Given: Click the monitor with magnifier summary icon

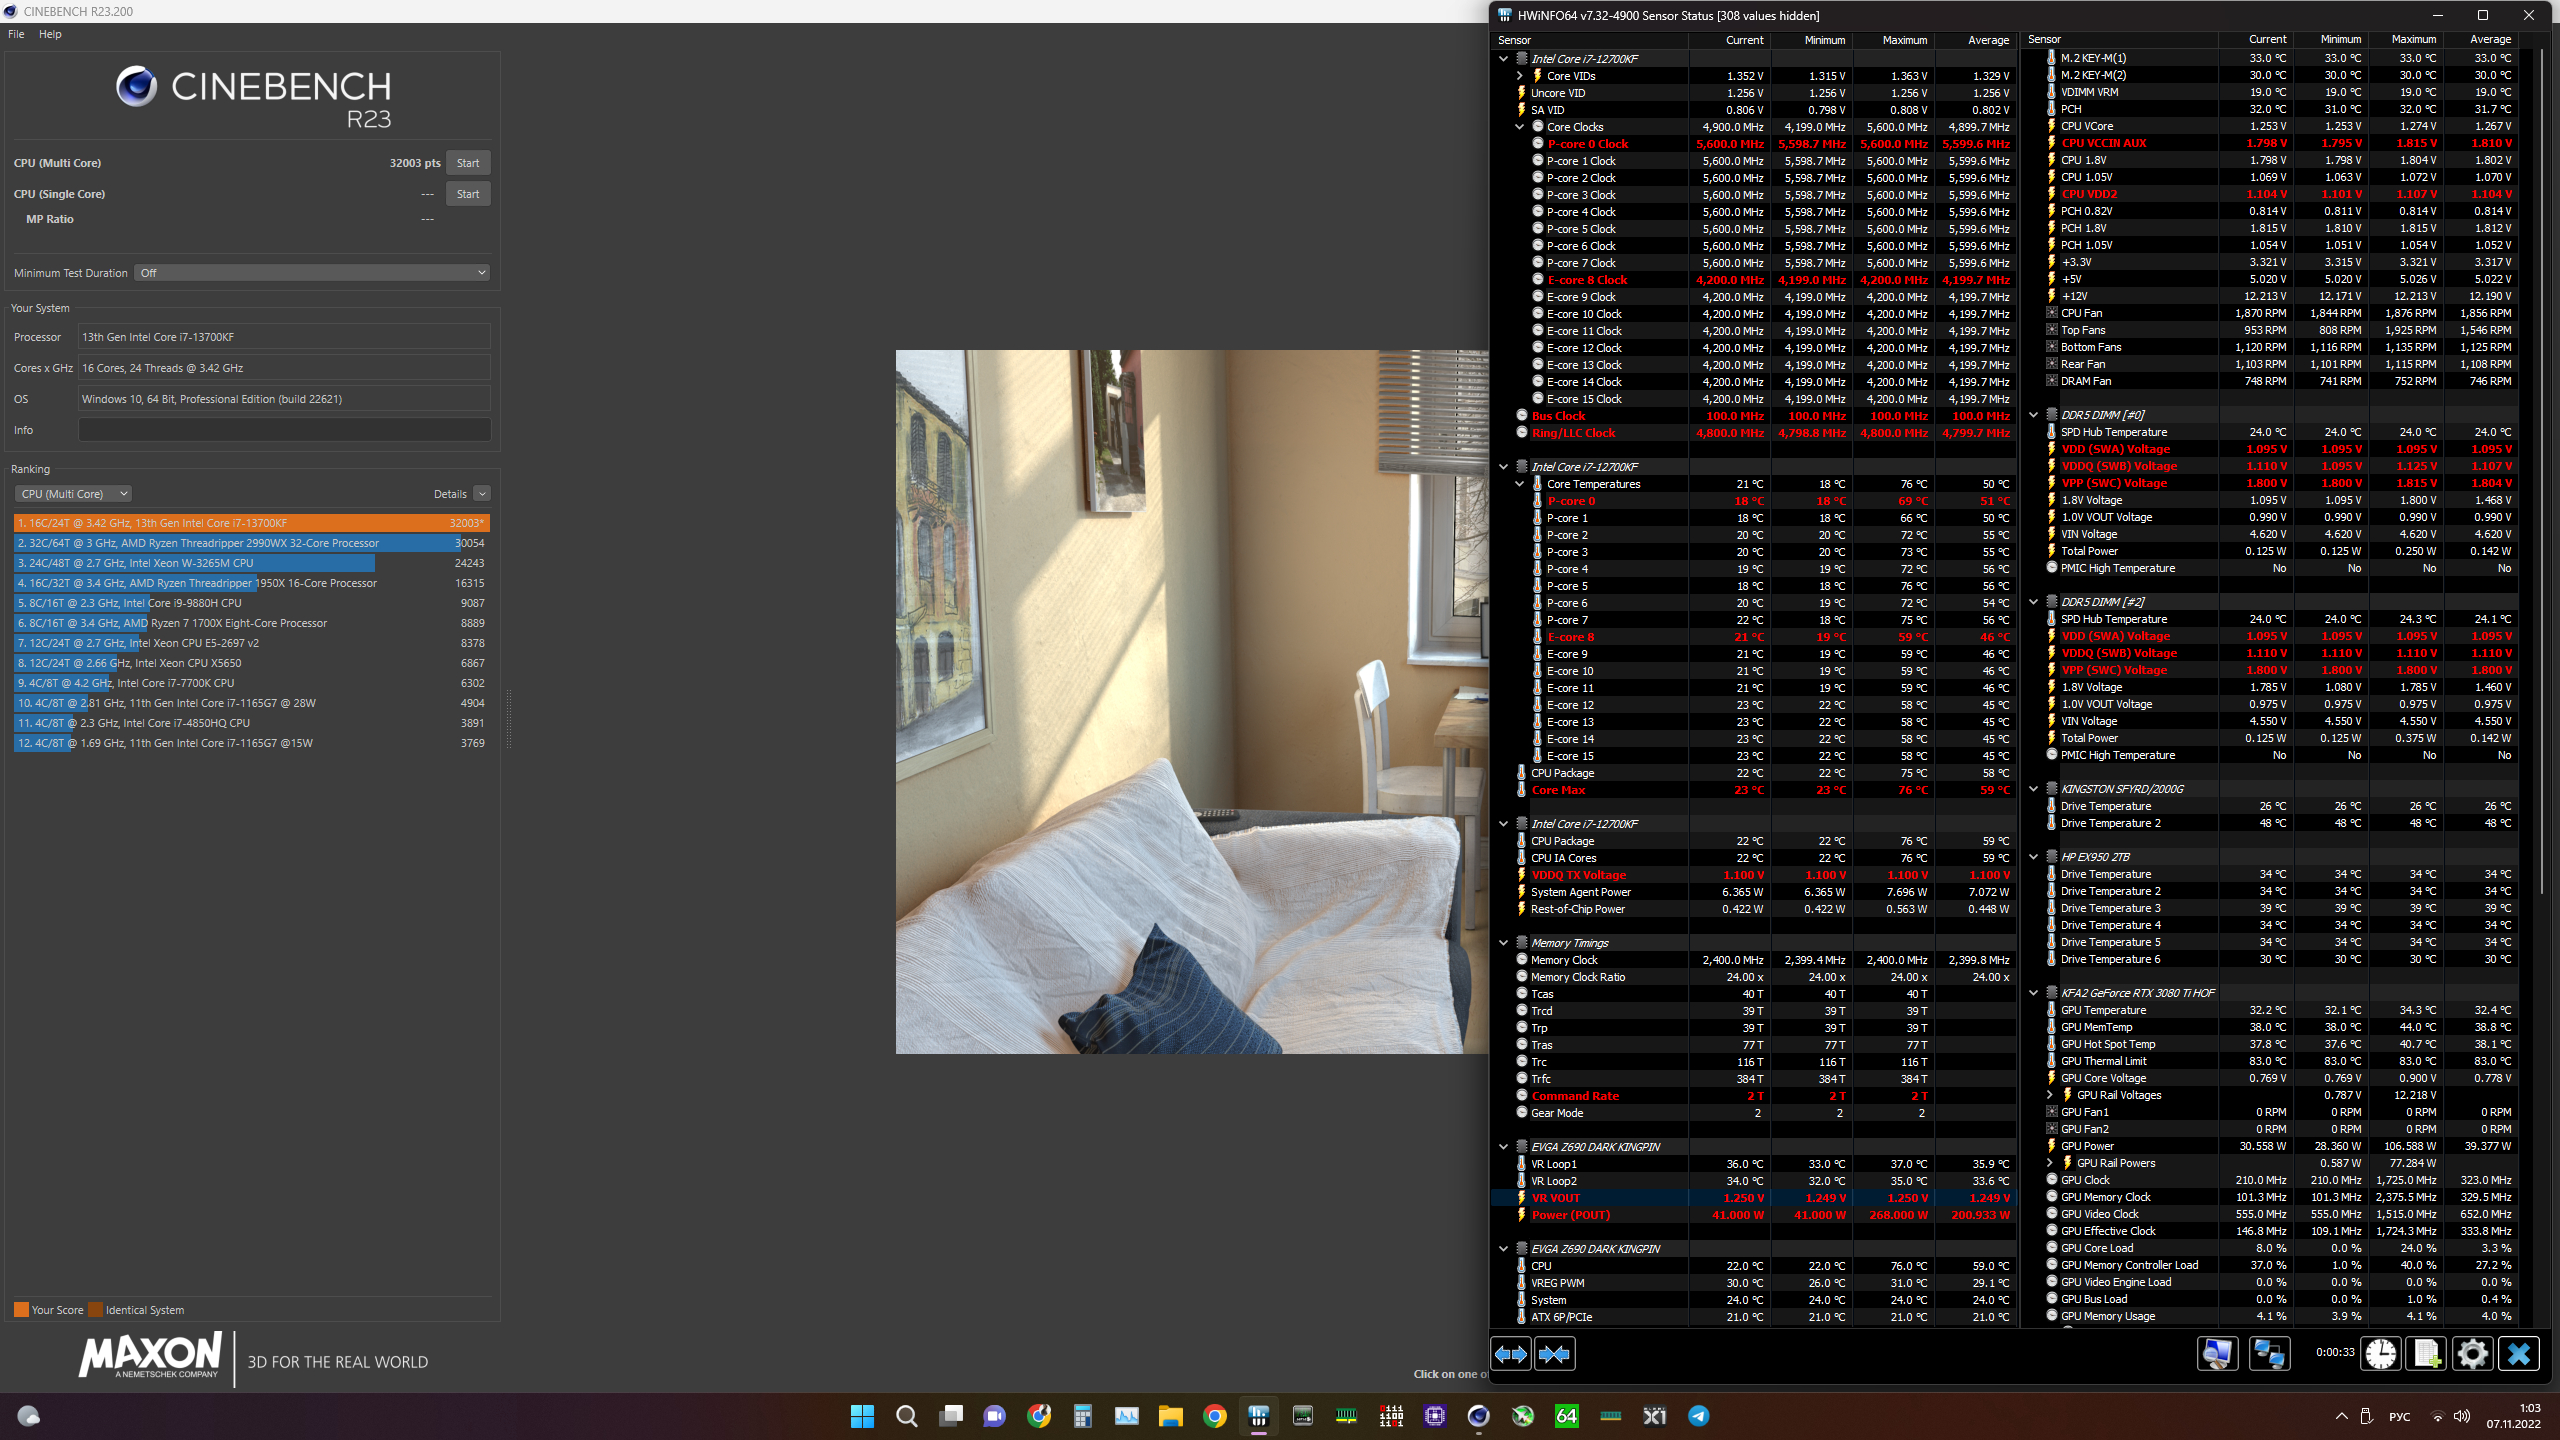Looking at the screenshot, I should 2217,1354.
